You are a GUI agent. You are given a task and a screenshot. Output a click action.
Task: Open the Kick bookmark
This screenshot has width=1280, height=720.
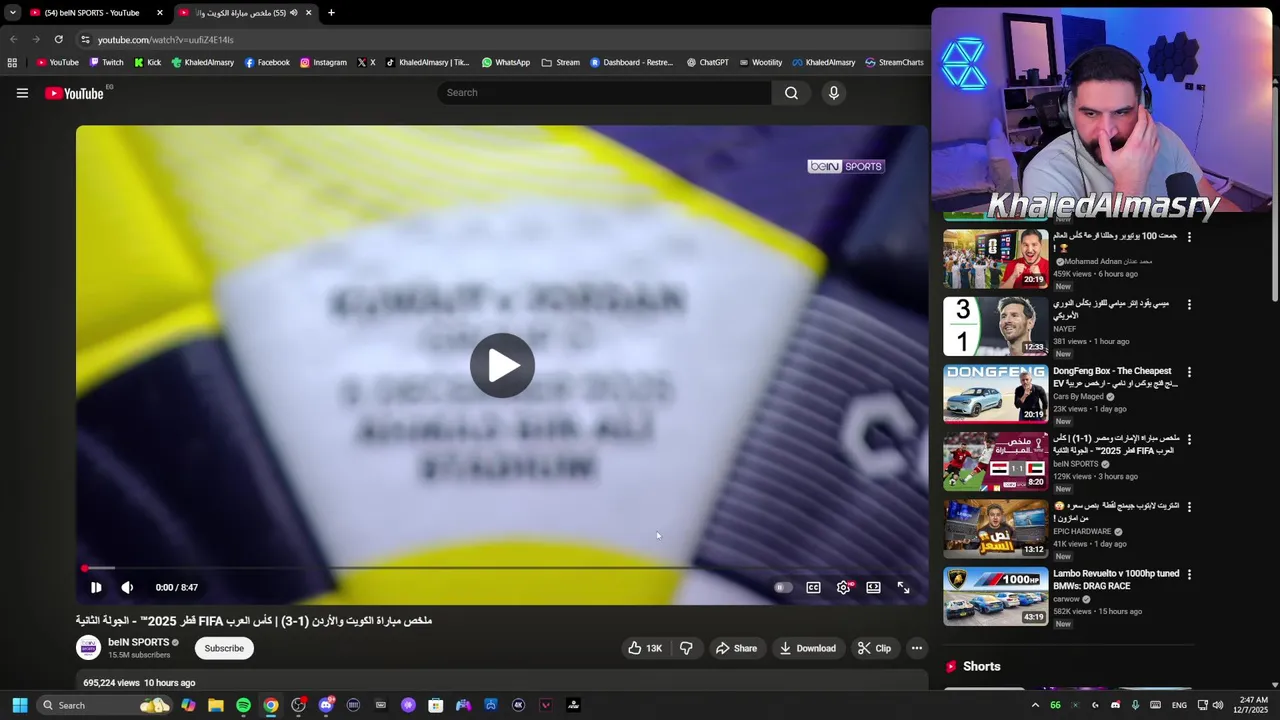tap(147, 62)
